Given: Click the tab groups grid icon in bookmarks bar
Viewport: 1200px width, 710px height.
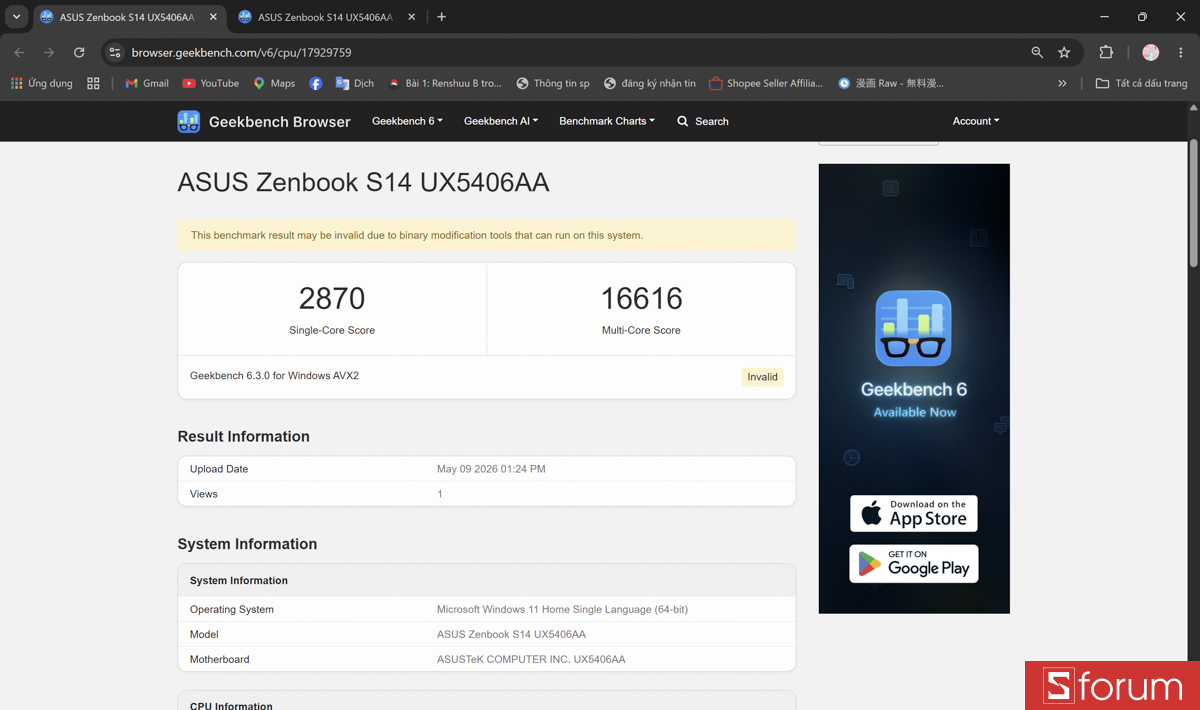Looking at the screenshot, I should point(93,83).
